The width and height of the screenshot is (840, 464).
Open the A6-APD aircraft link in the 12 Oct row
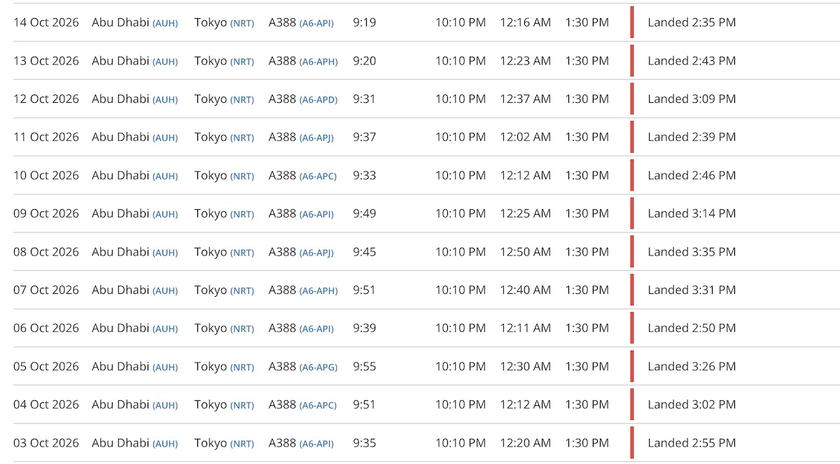tap(318, 100)
